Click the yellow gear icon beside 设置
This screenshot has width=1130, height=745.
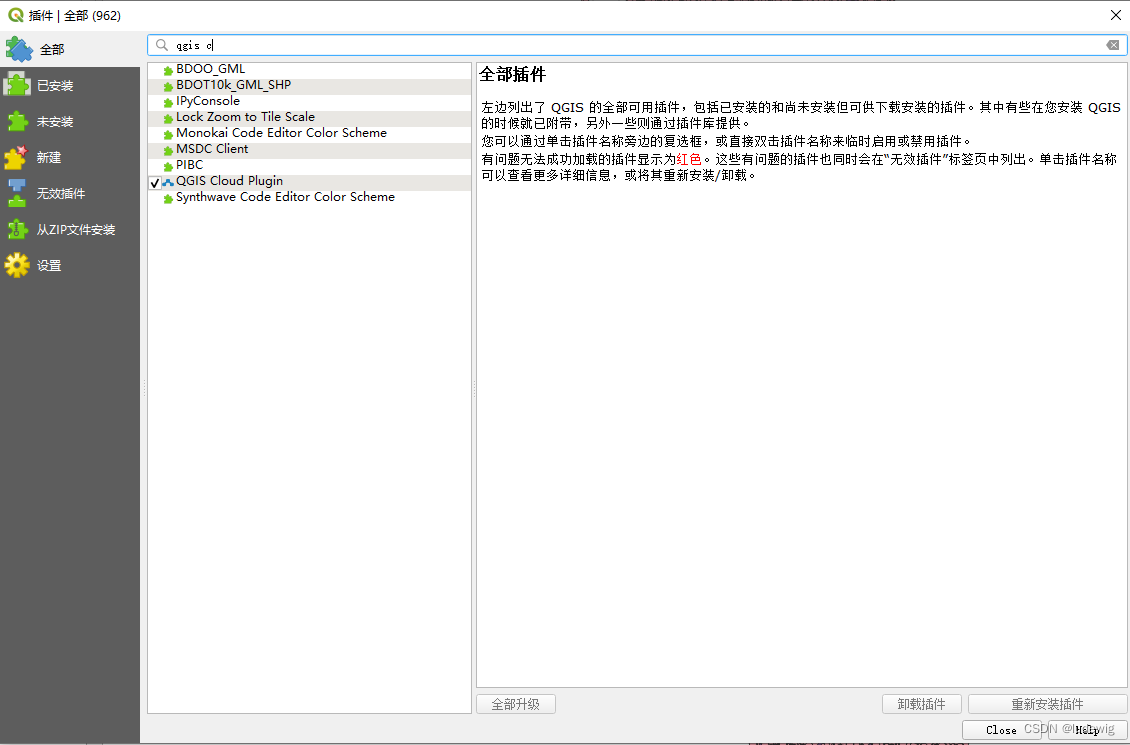[x=17, y=265]
